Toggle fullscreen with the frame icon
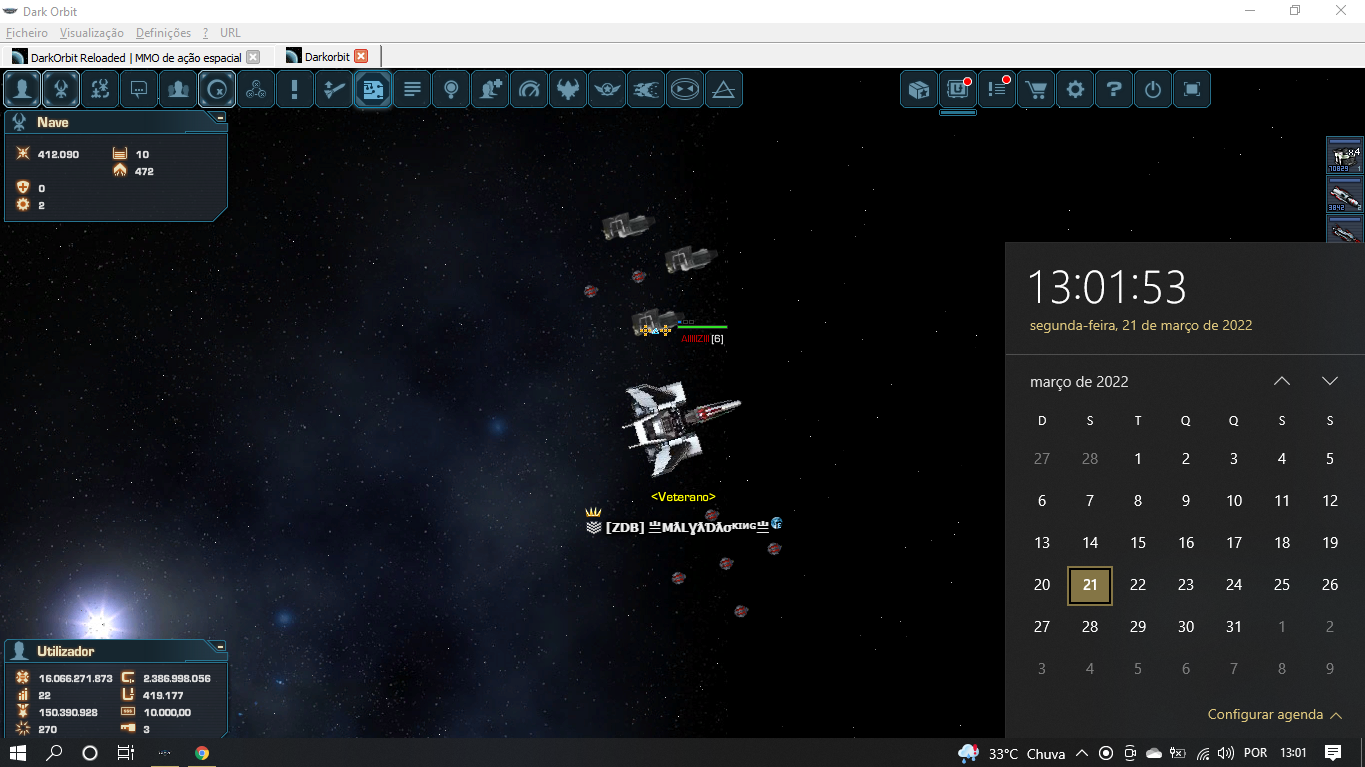 pyautogui.click(x=1192, y=89)
